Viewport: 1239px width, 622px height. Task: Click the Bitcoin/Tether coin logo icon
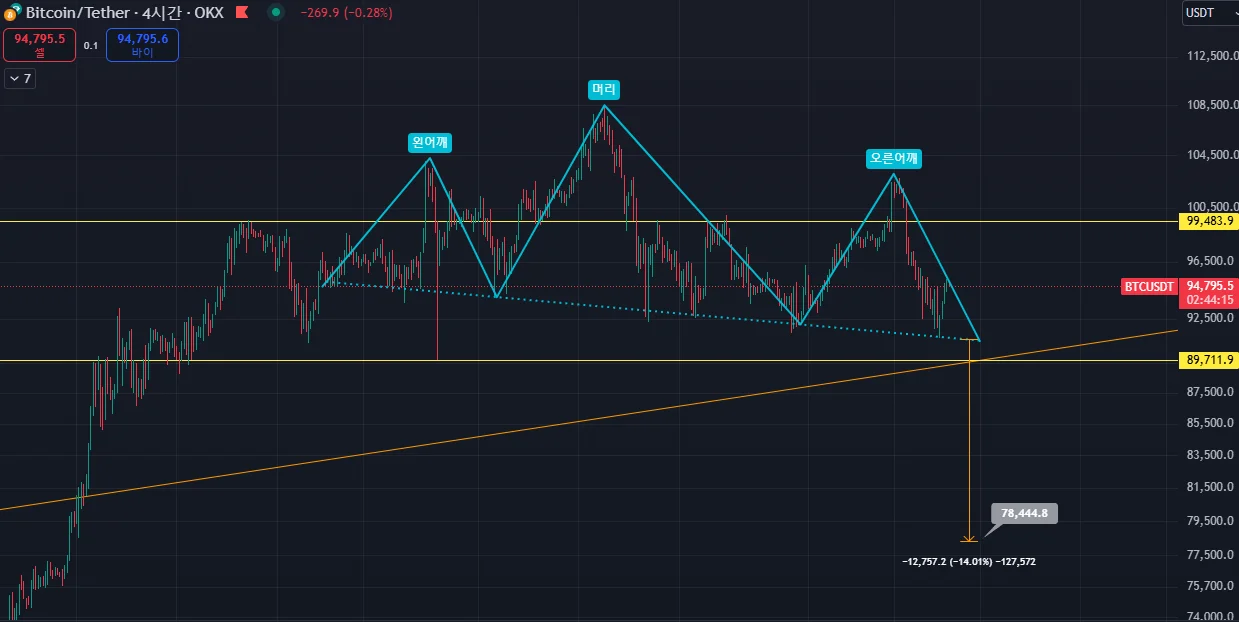point(12,14)
